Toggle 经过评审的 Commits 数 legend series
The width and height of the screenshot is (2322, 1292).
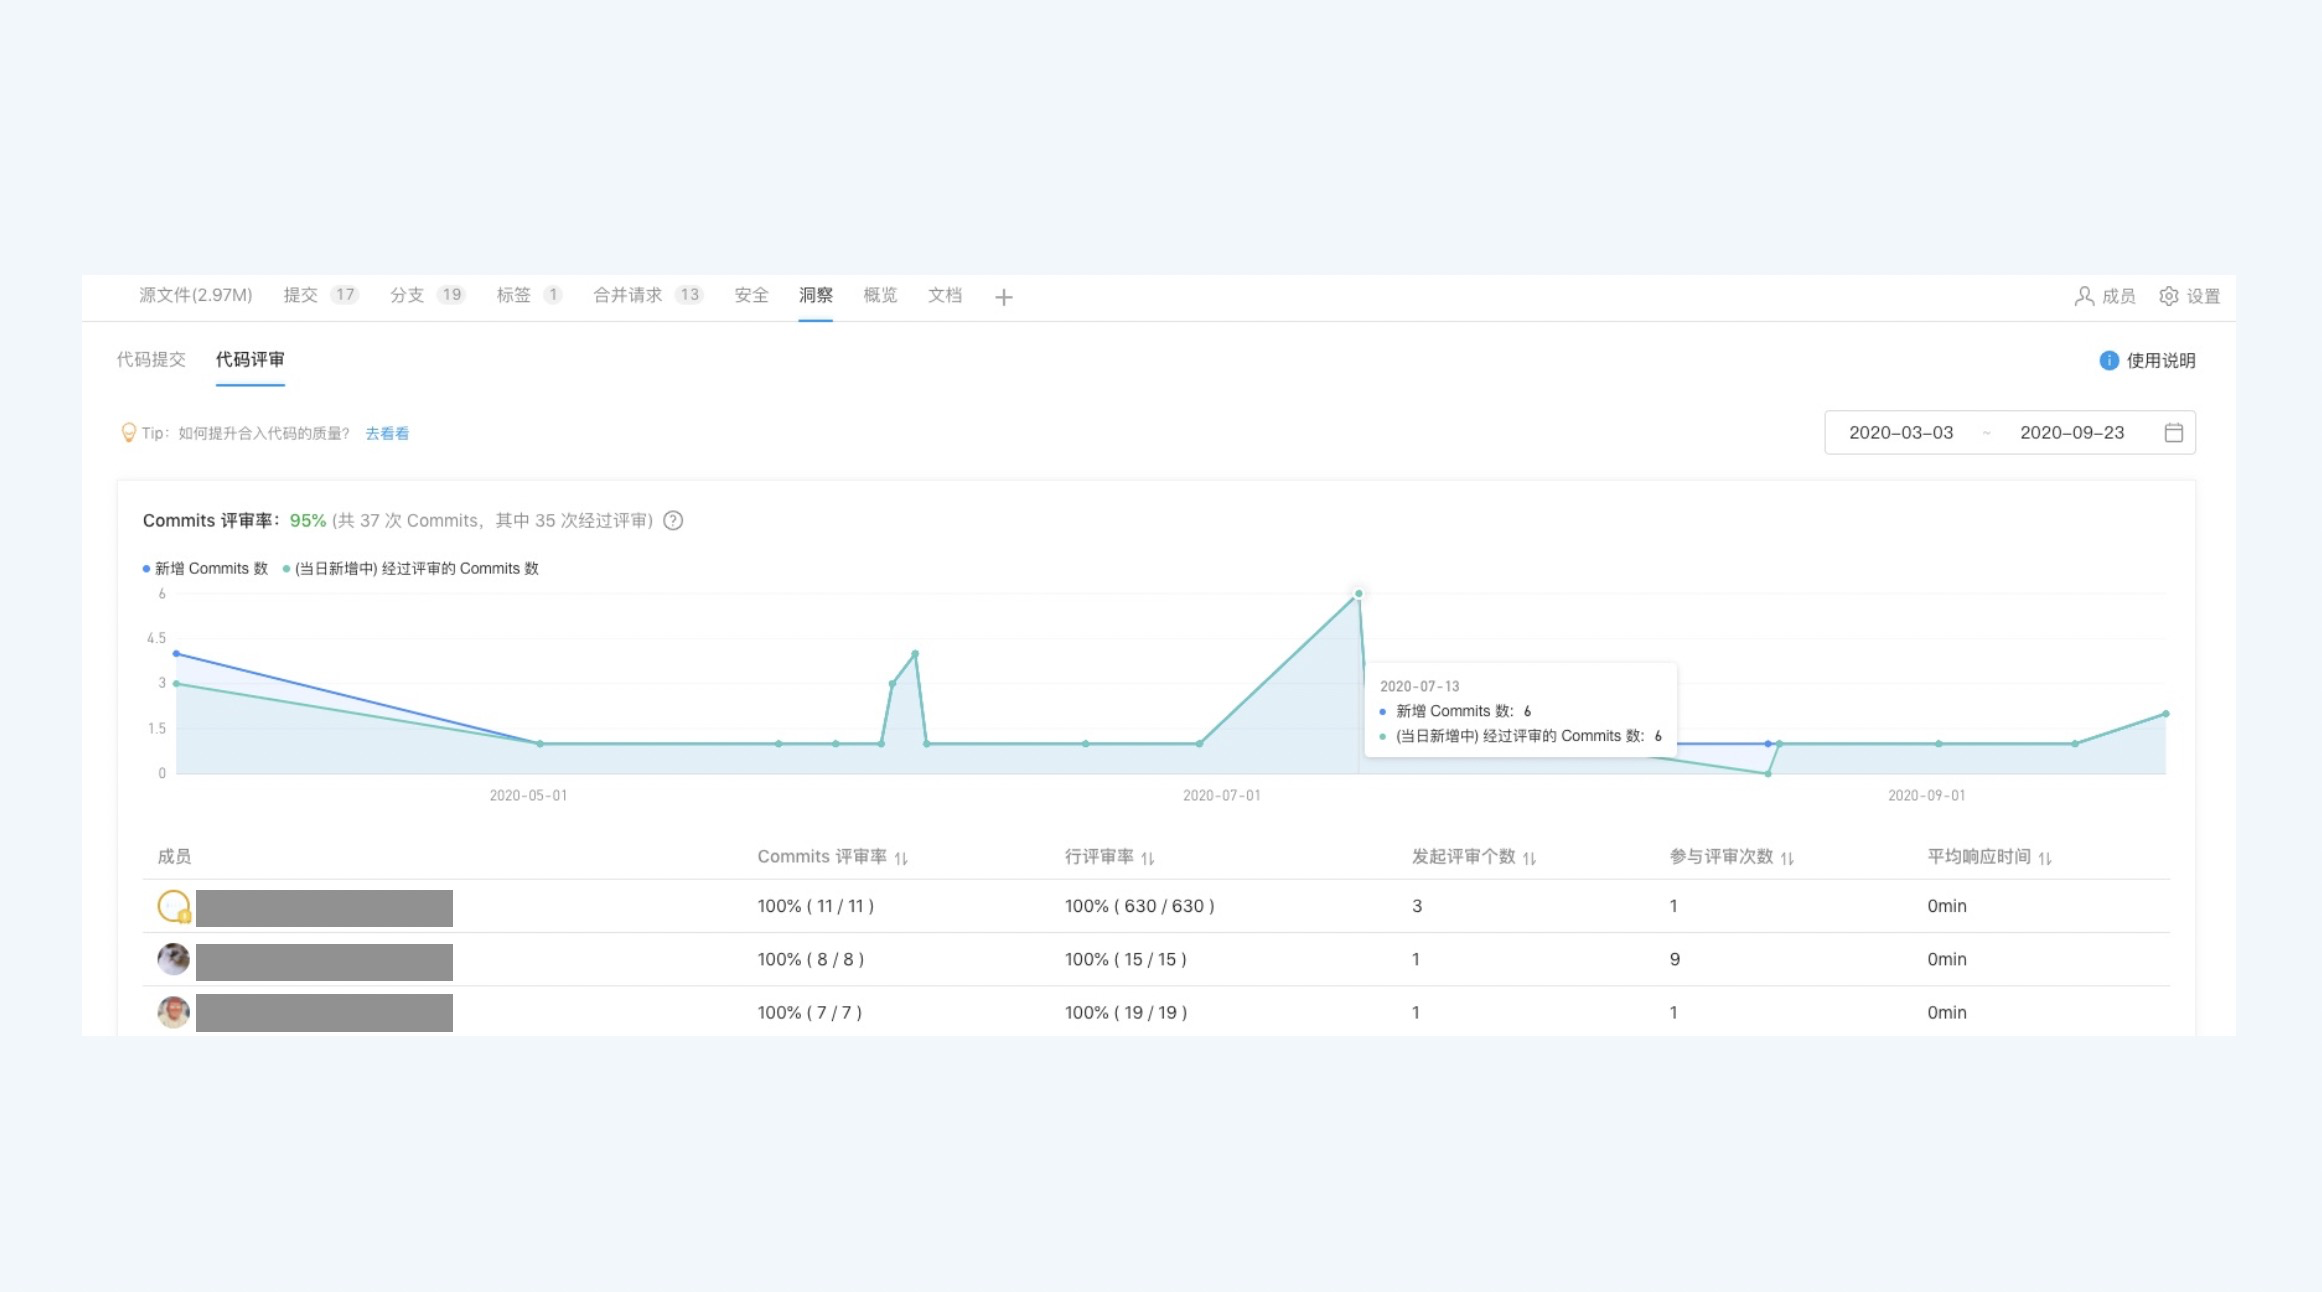click(x=410, y=569)
